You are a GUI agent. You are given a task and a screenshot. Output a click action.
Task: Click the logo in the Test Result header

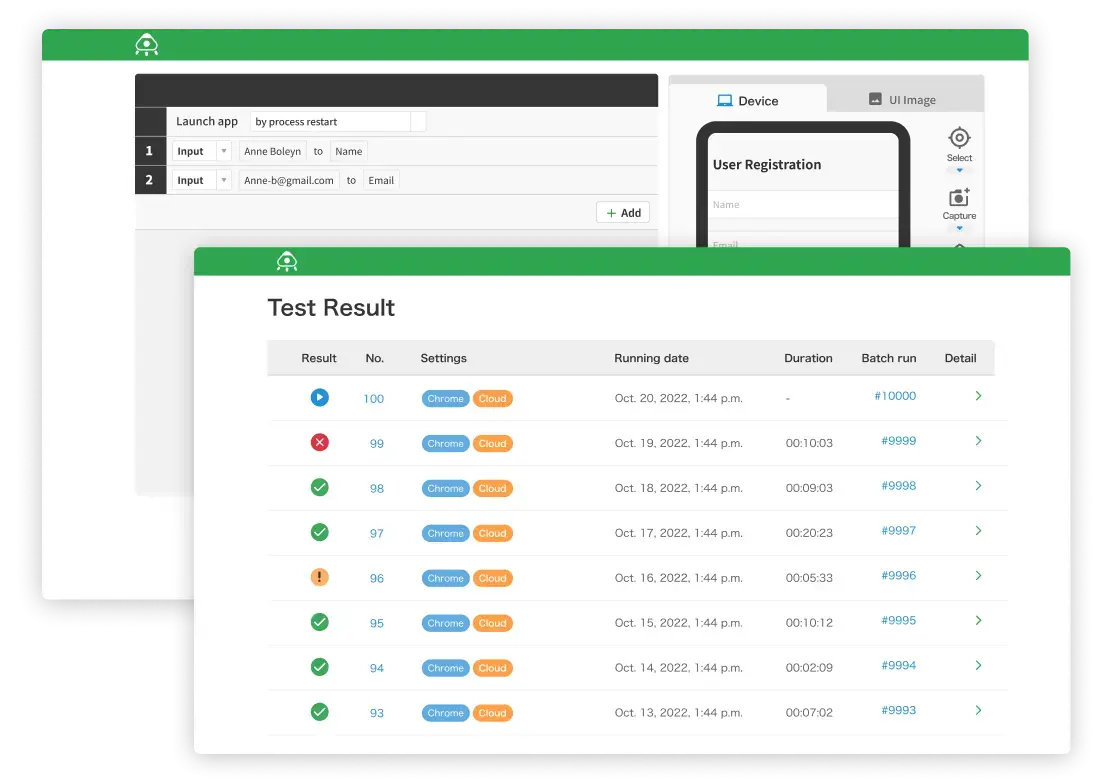pyautogui.click(x=287, y=262)
